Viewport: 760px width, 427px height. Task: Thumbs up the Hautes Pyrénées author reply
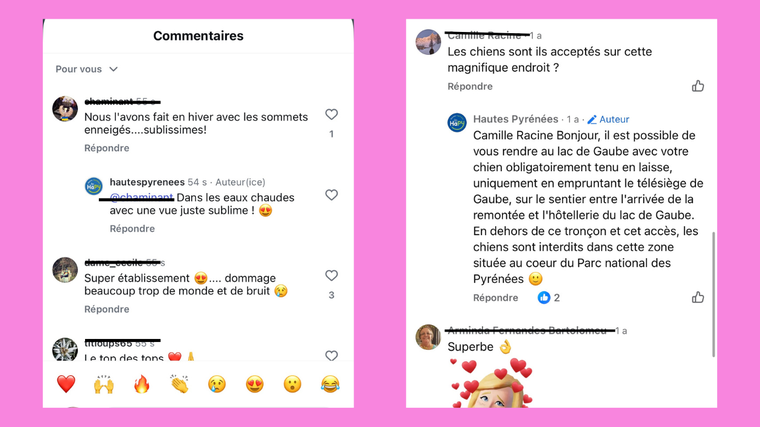pyautogui.click(x=698, y=297)
